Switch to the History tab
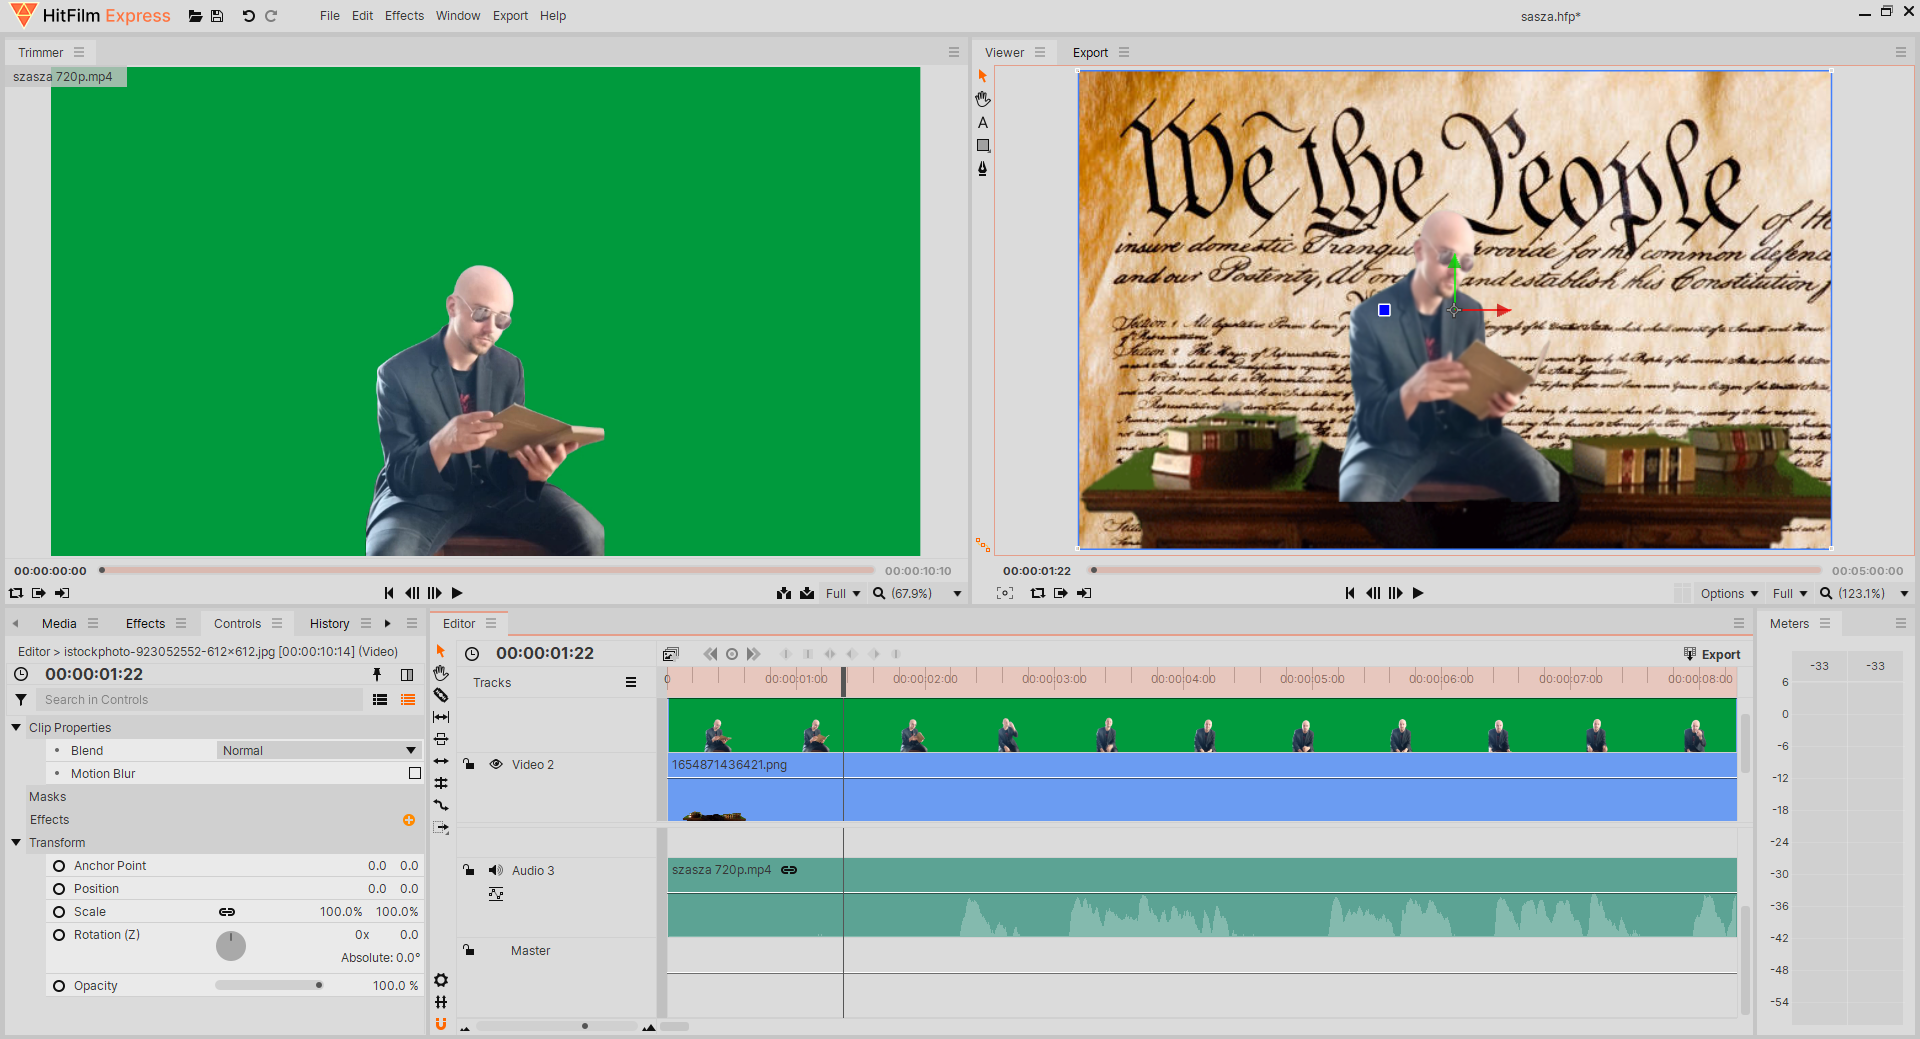Viewport: 1920px width, 1039px height. coord(329,623)
